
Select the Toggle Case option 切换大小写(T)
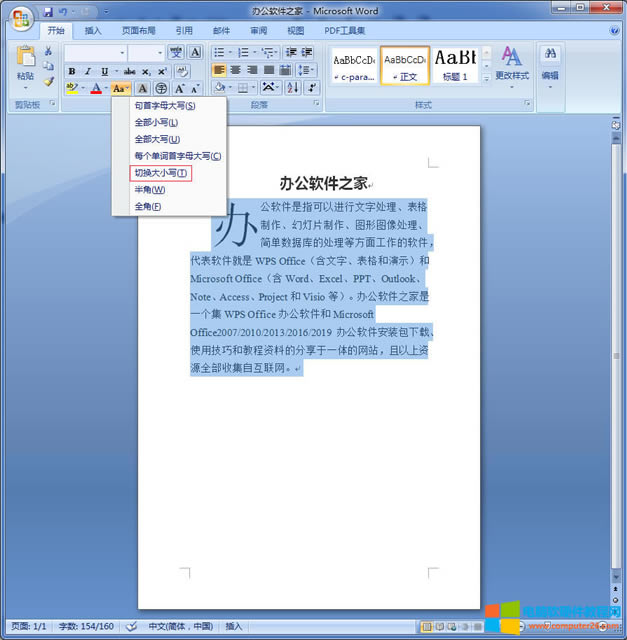coord(161,173)
